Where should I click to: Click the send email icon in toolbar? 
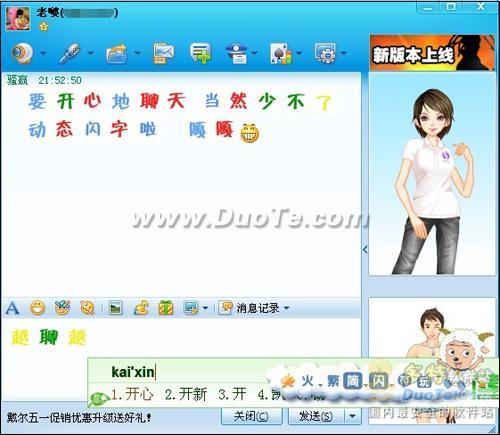[163, 53]
